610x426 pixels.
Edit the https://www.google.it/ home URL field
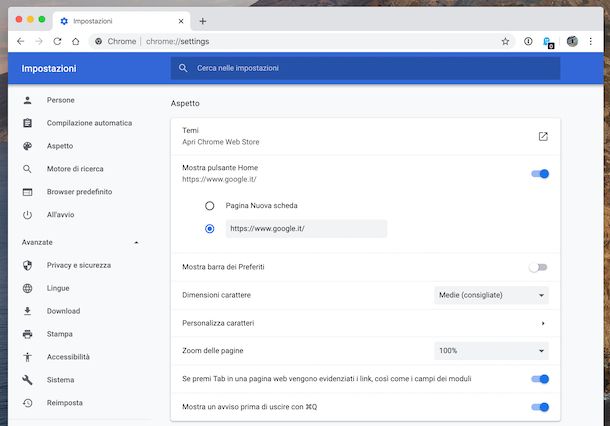click(306, 229)
